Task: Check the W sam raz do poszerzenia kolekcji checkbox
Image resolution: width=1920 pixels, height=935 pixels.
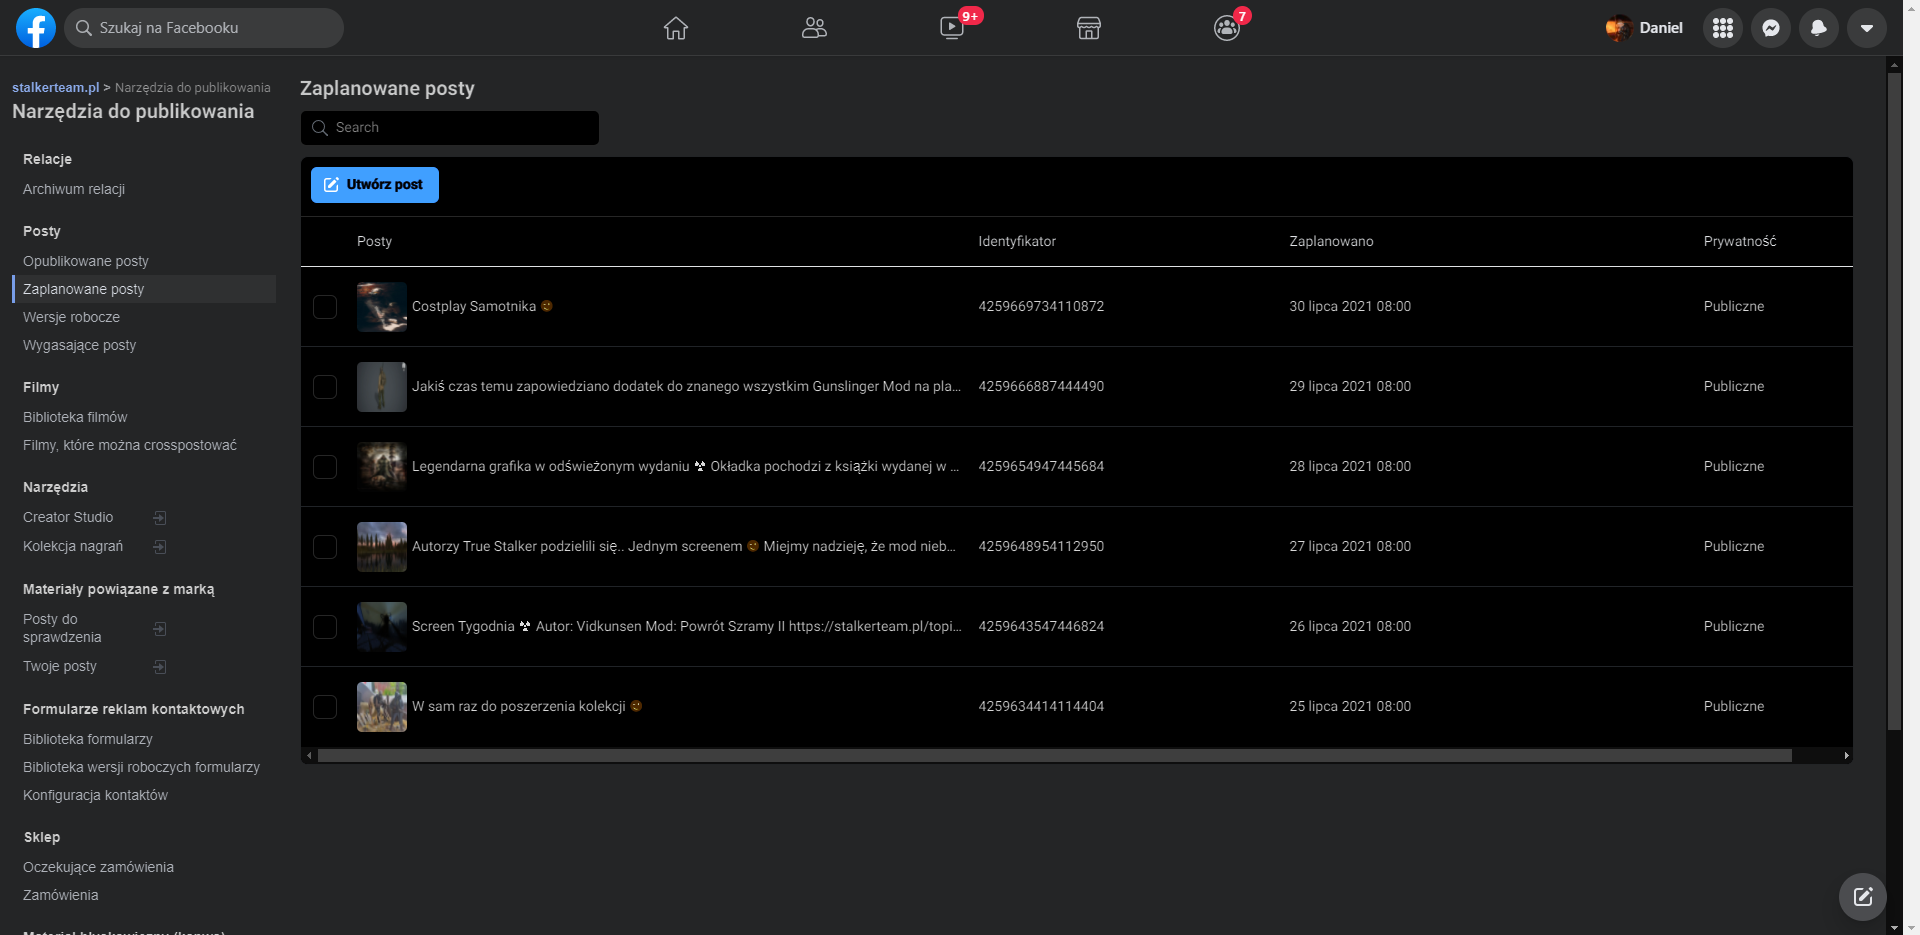Action: (325, 707)
